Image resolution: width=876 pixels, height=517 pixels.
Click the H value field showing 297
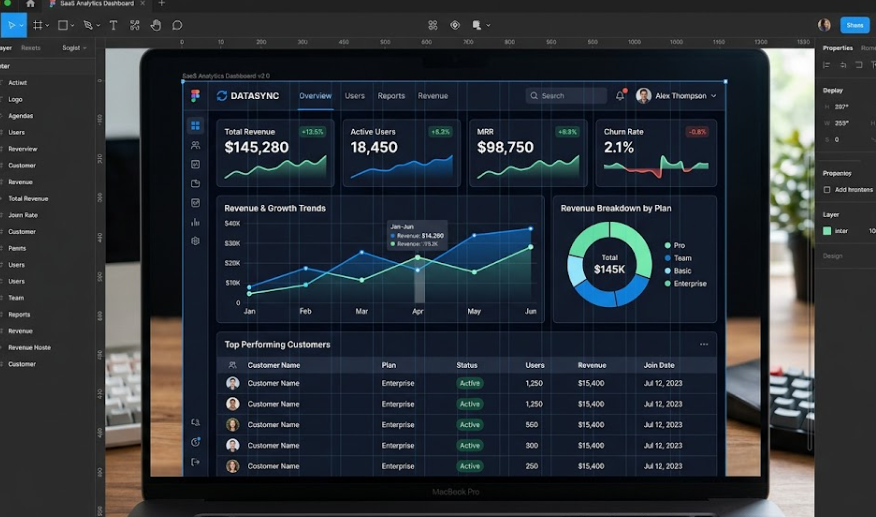842,107
